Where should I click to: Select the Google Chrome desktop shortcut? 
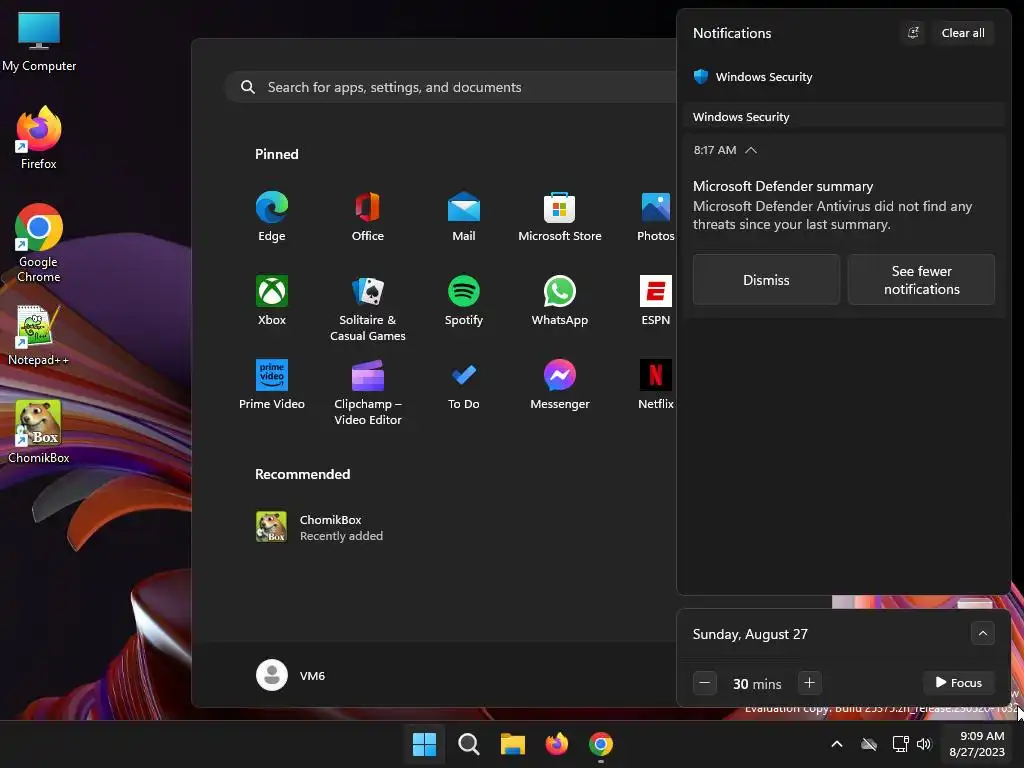[x=39, y=243]
